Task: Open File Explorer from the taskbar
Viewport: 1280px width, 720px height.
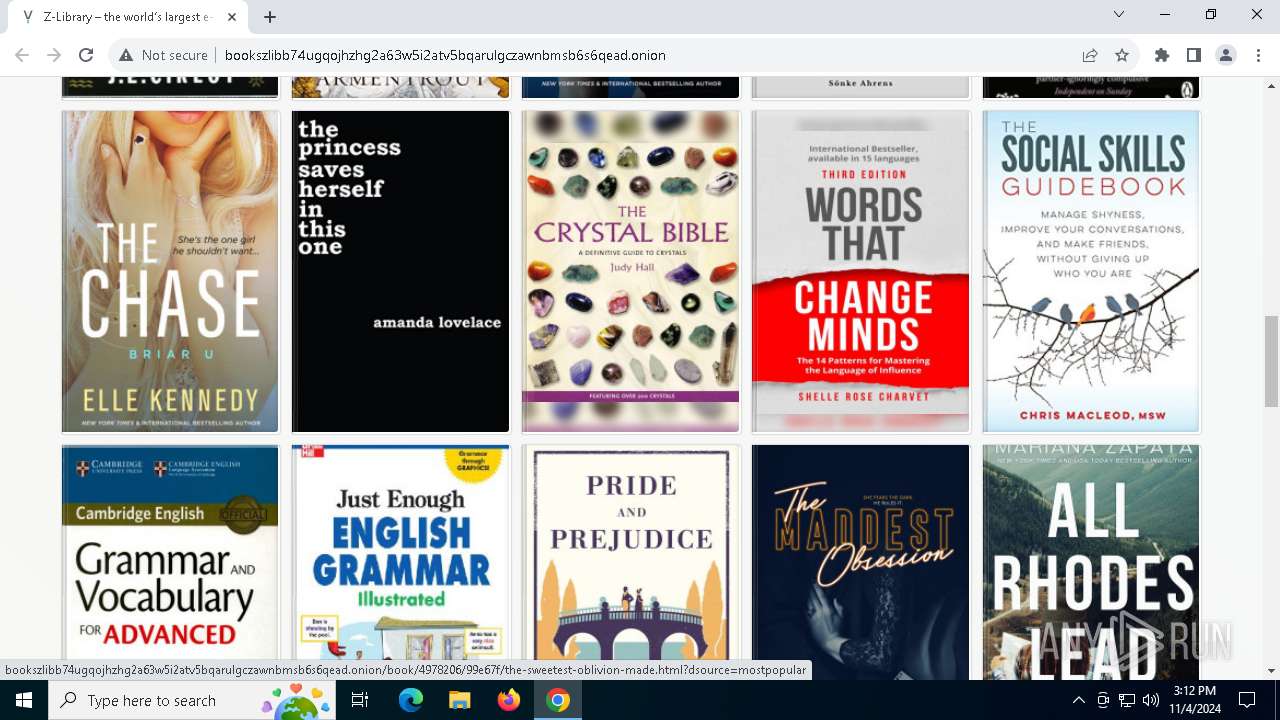Action: pyautogui.click(x=460, y=700)
